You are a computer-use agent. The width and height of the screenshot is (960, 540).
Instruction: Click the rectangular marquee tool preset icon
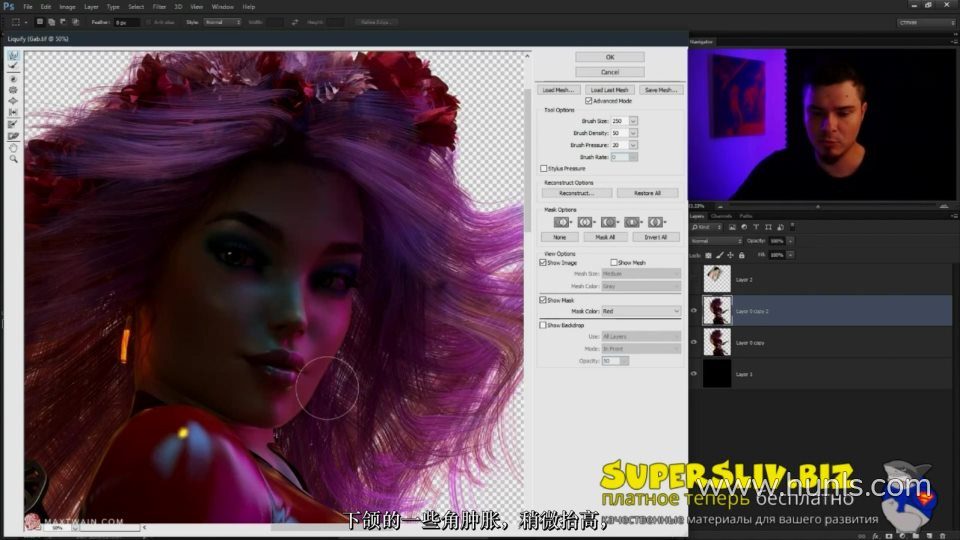tap(16, 22)
